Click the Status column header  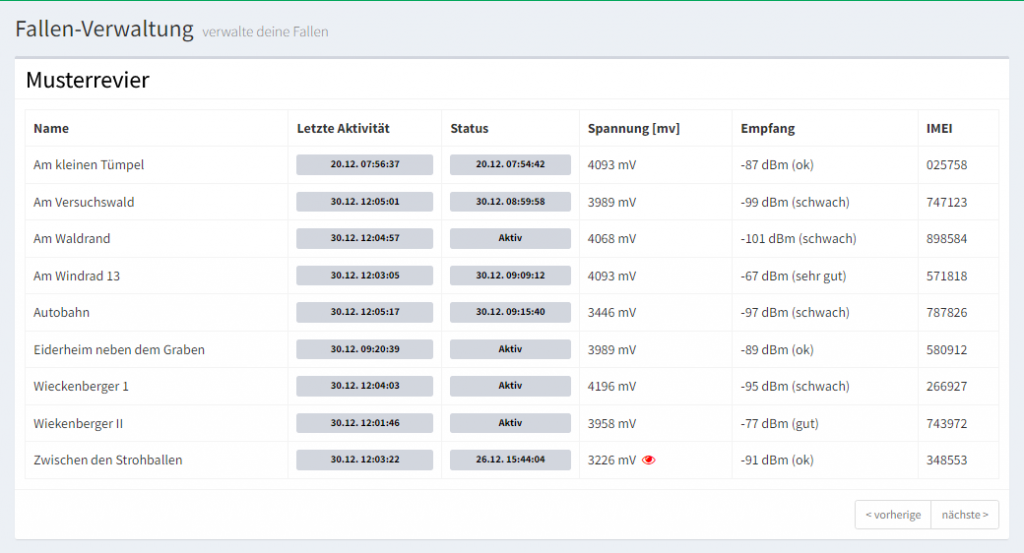(x=469, y=129)
